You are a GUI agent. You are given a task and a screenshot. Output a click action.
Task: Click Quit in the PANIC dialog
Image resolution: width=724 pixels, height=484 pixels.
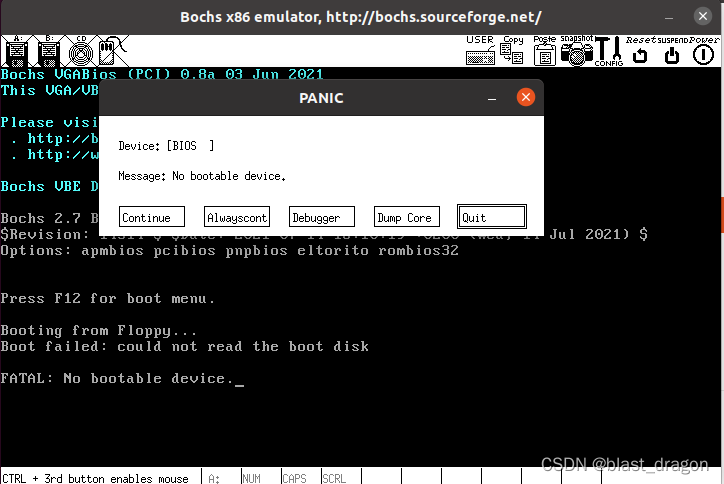coord(492,217)
